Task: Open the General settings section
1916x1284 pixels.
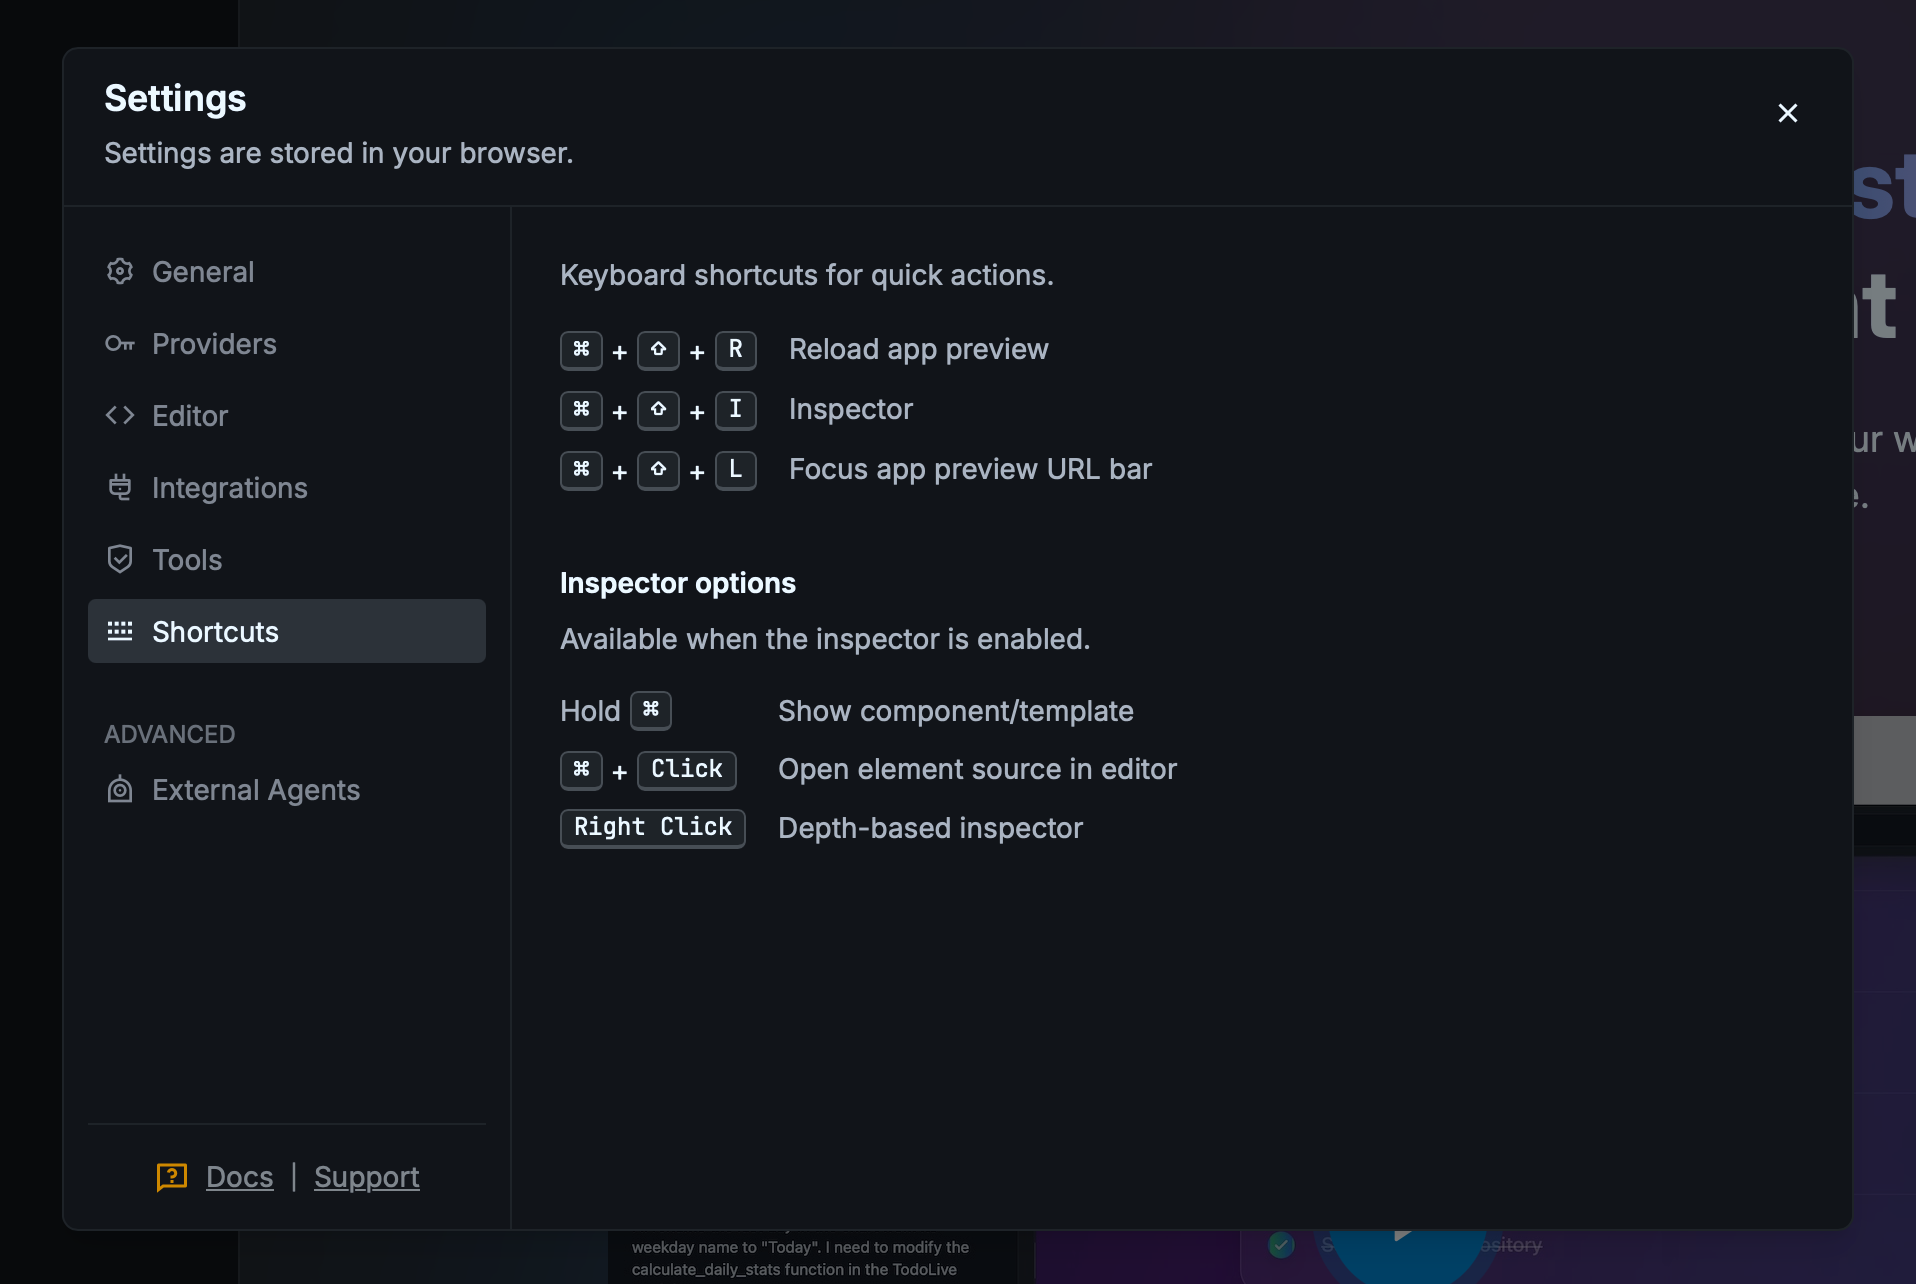Action: (x=203, y=271)
